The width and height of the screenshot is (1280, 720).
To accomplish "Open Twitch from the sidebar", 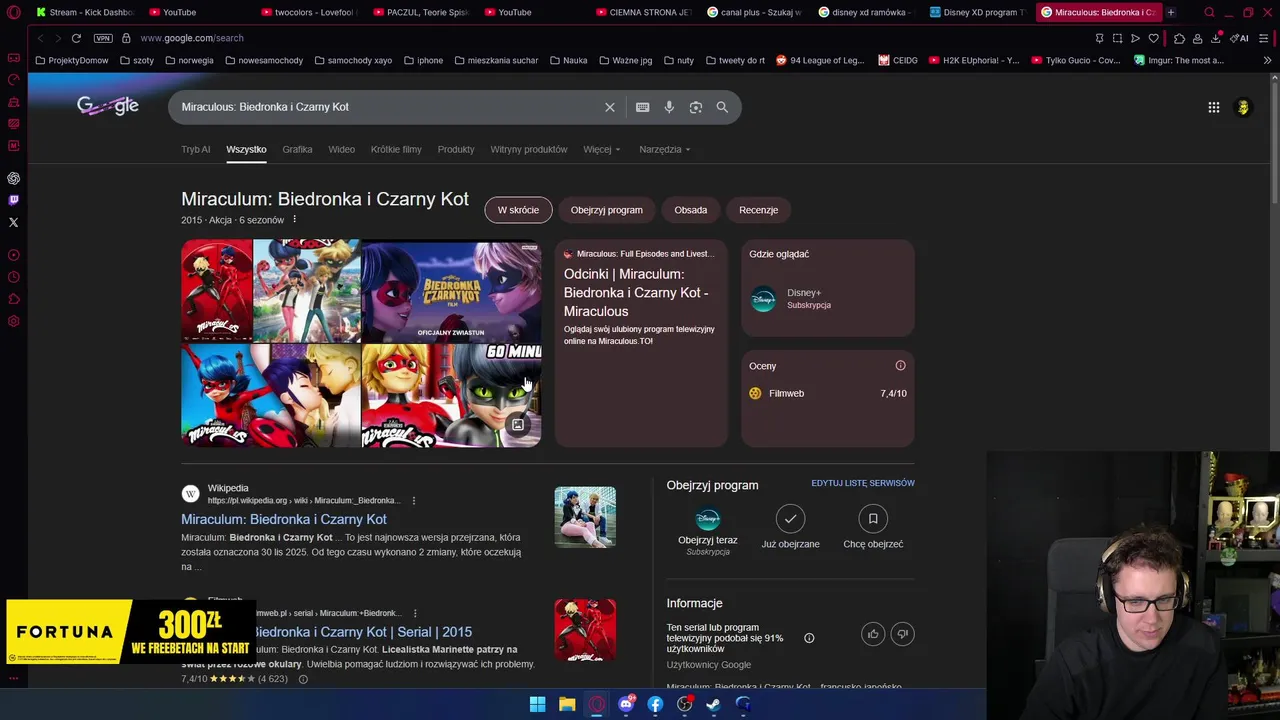I will pyautogui.click(x=14, y=200).
